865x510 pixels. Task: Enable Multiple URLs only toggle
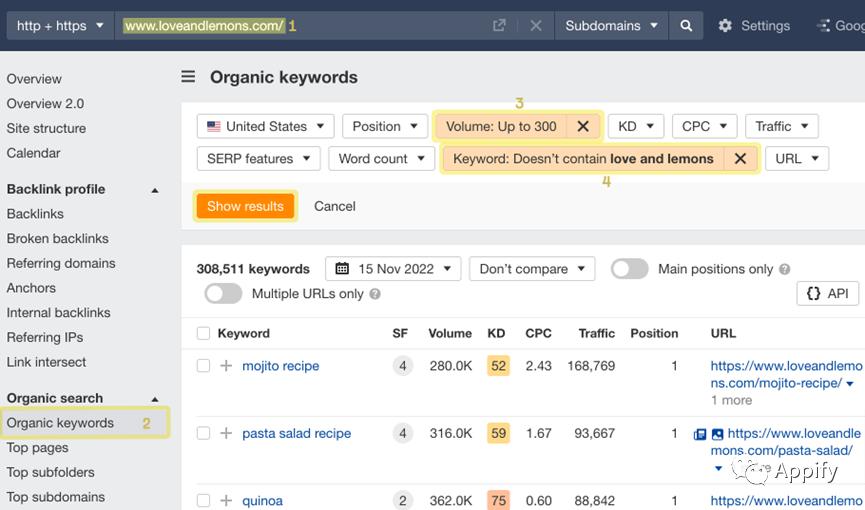coord(223,294)
